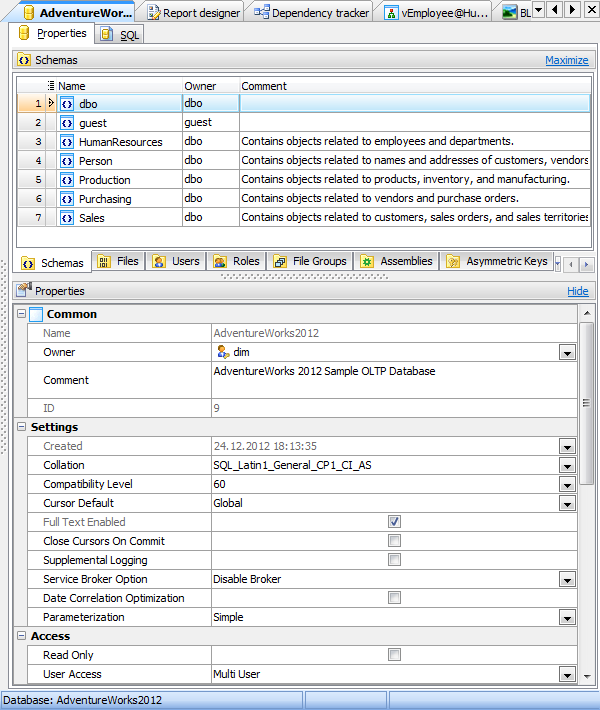Click the Hide link in Properties
This screenshot has height=710, width=600.
pos(577,291)
